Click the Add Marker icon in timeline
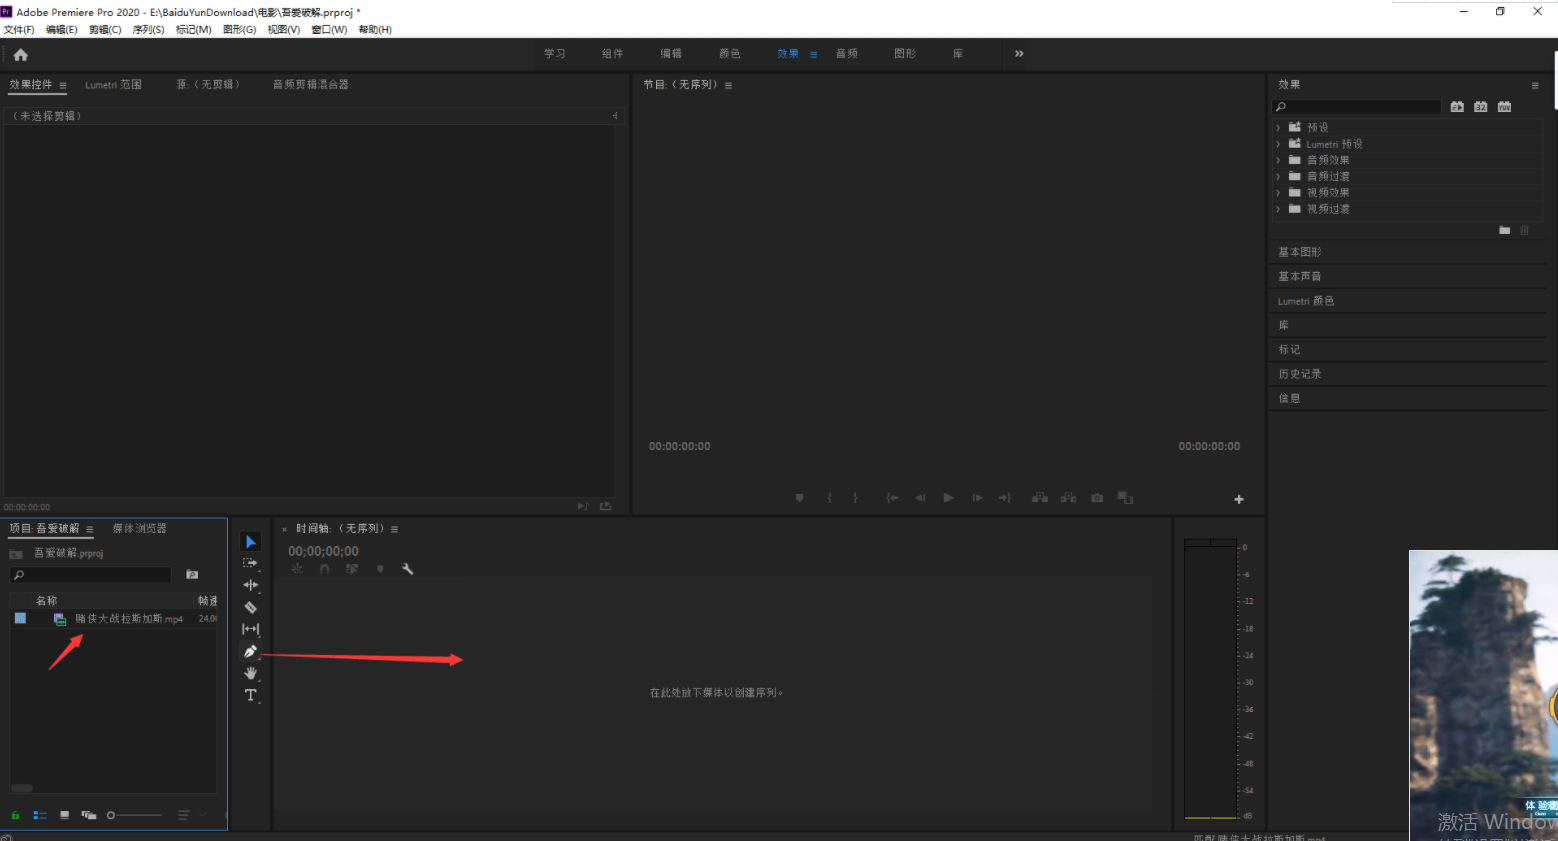 point(380,569)
